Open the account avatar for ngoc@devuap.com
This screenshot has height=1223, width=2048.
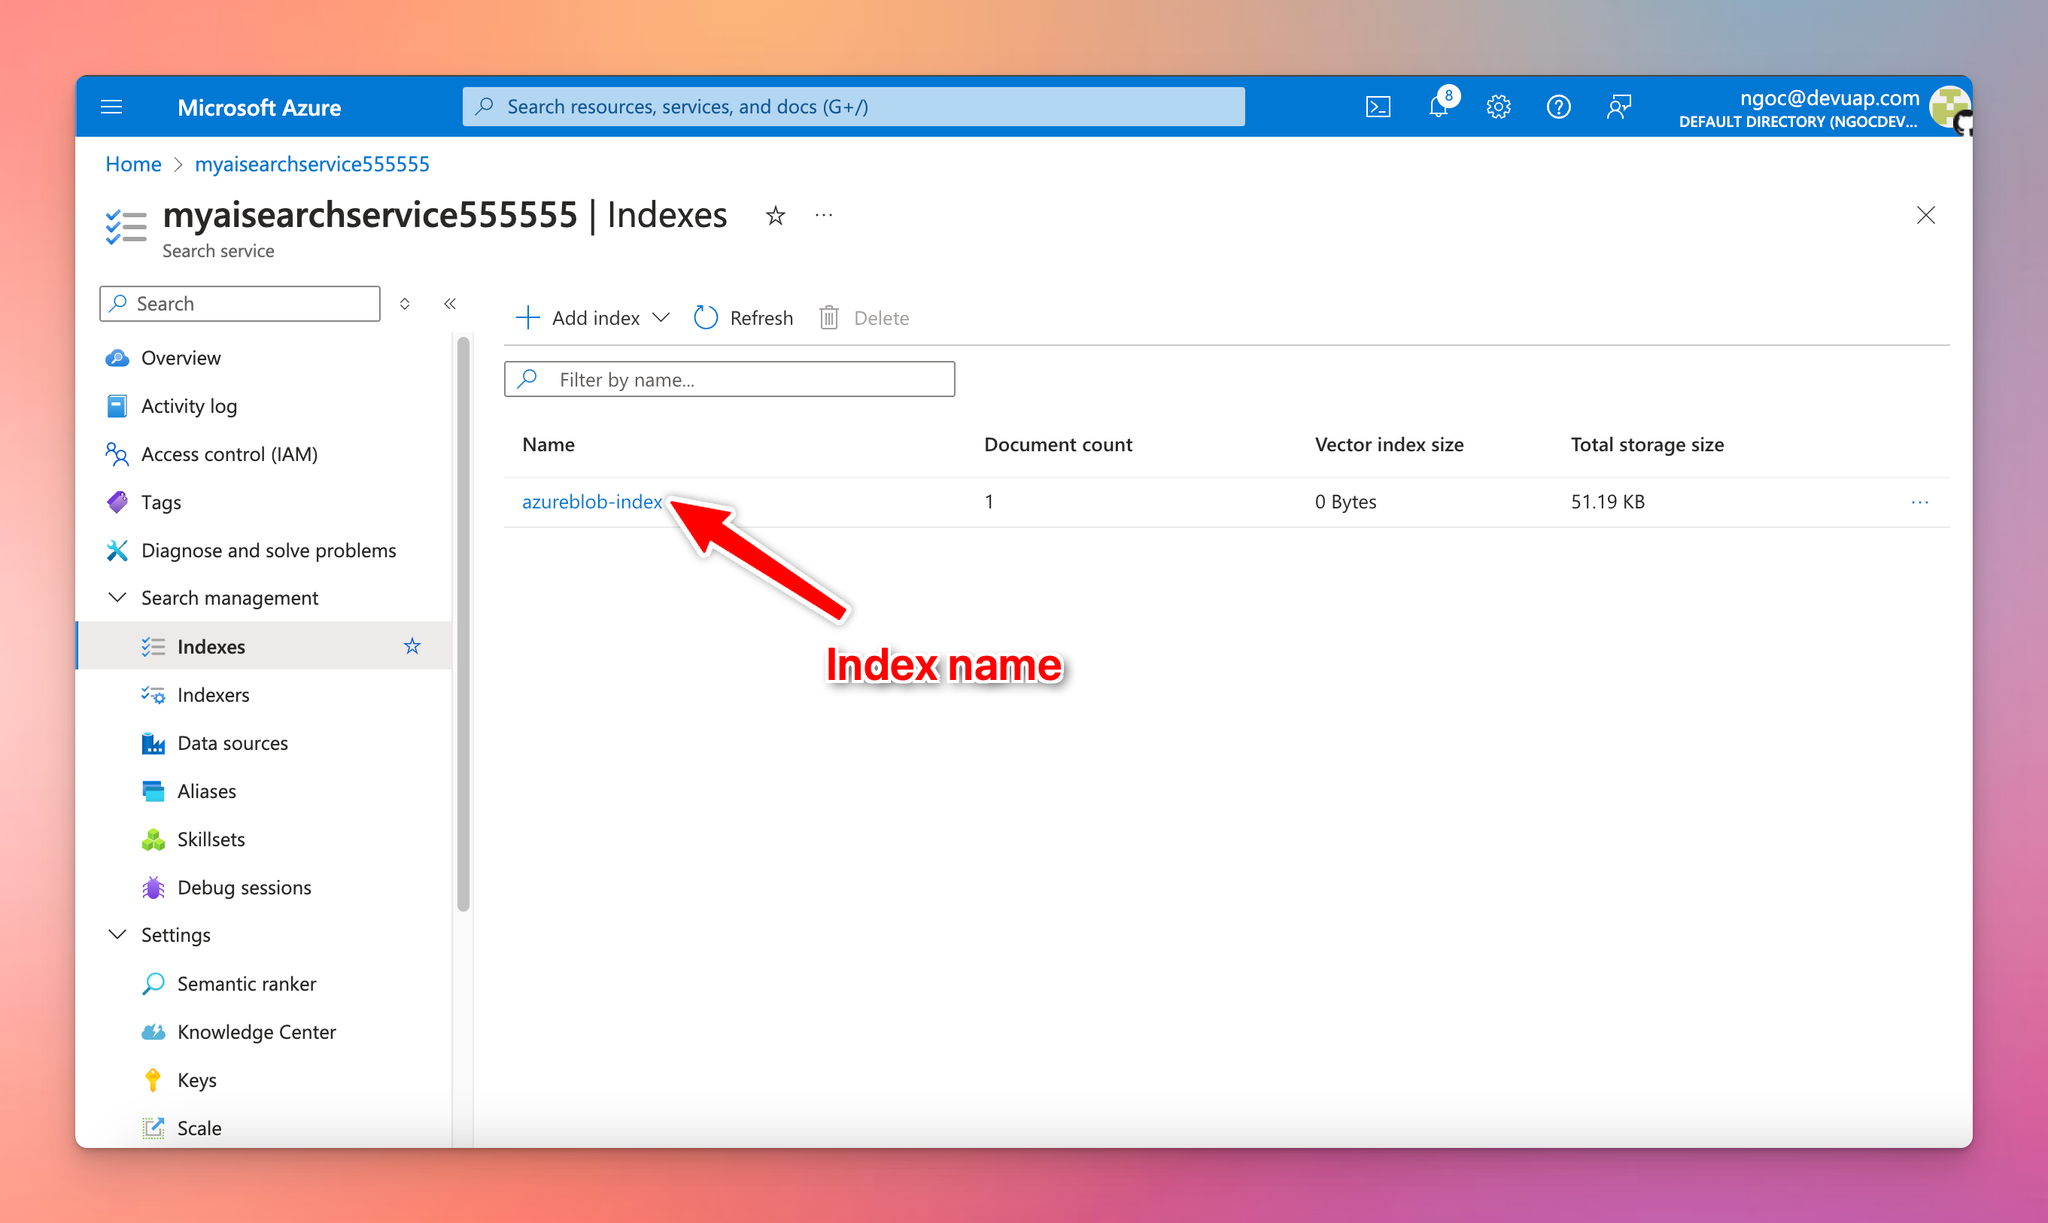click(1949, 108)
